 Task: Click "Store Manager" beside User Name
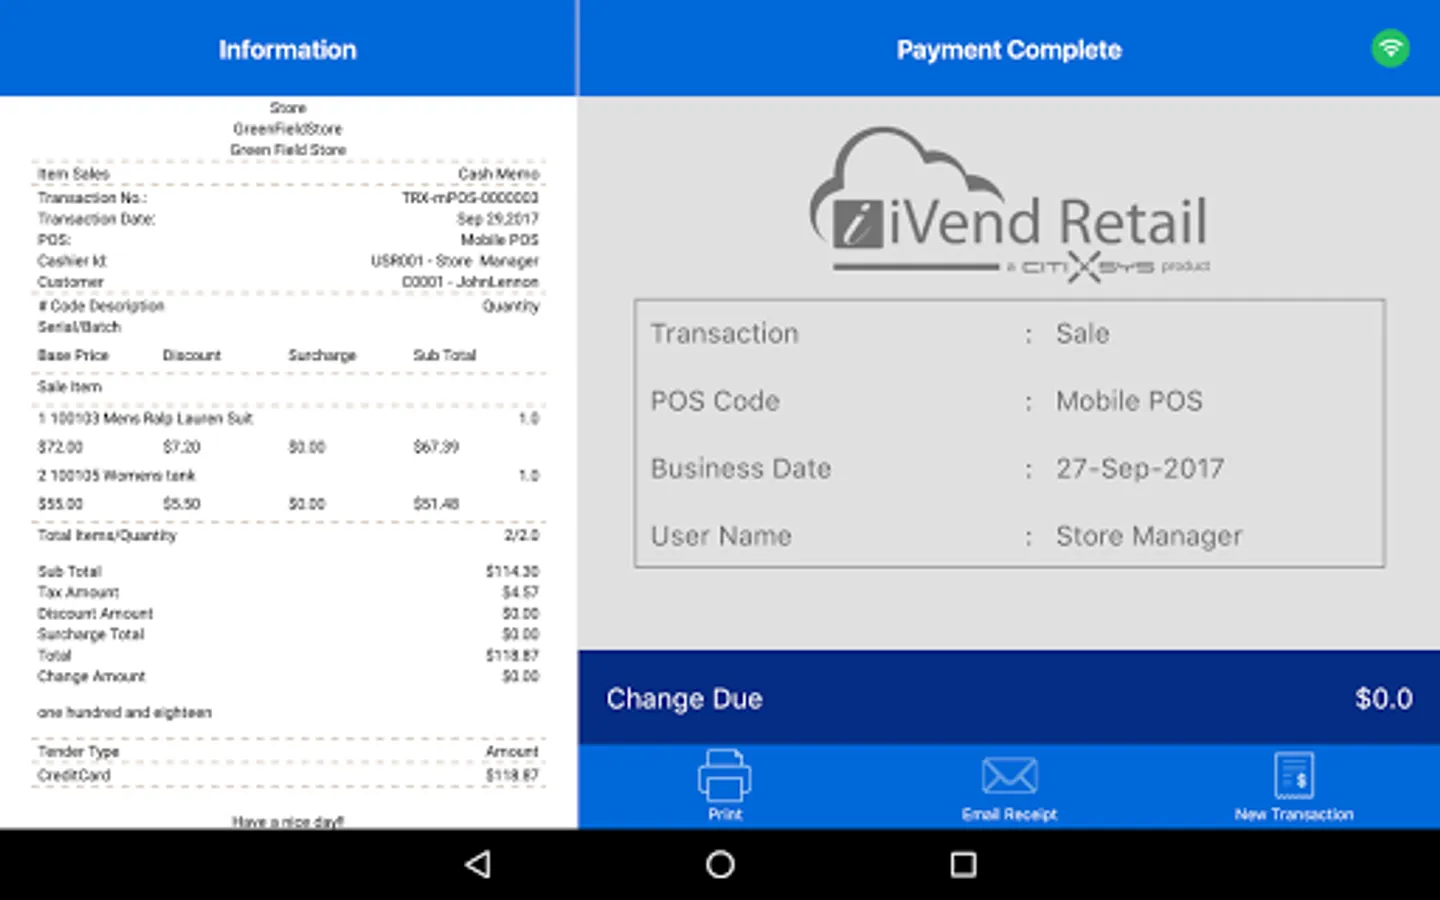1149,536
